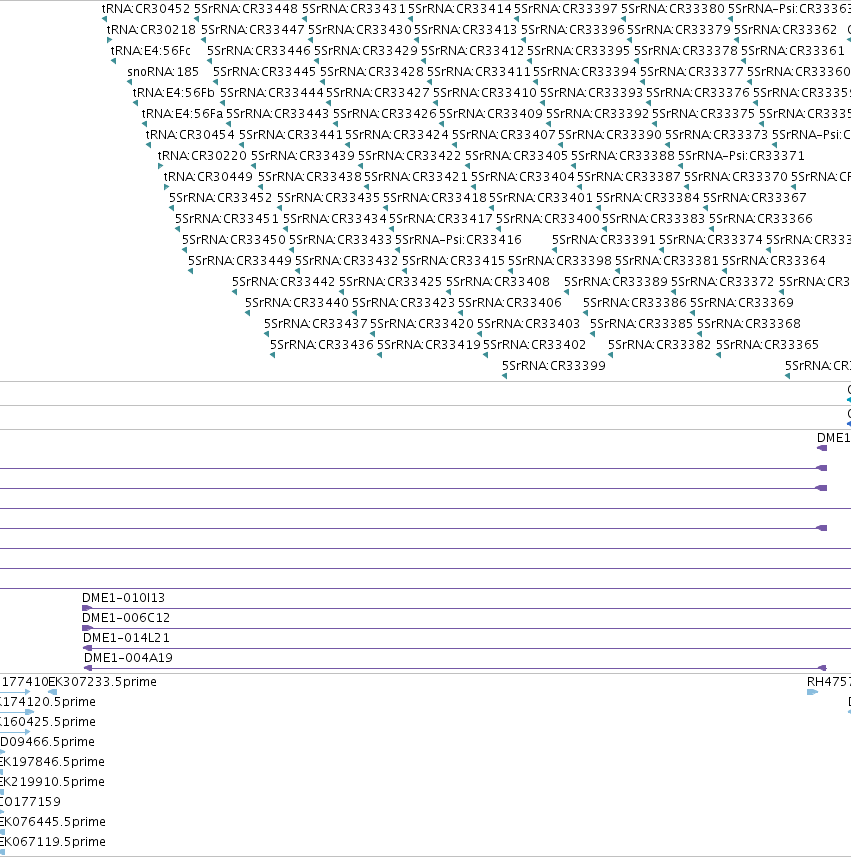Select 5SrRNA:CR33451 gene label
The image size is (851, 857).
[x=227, y=219]
